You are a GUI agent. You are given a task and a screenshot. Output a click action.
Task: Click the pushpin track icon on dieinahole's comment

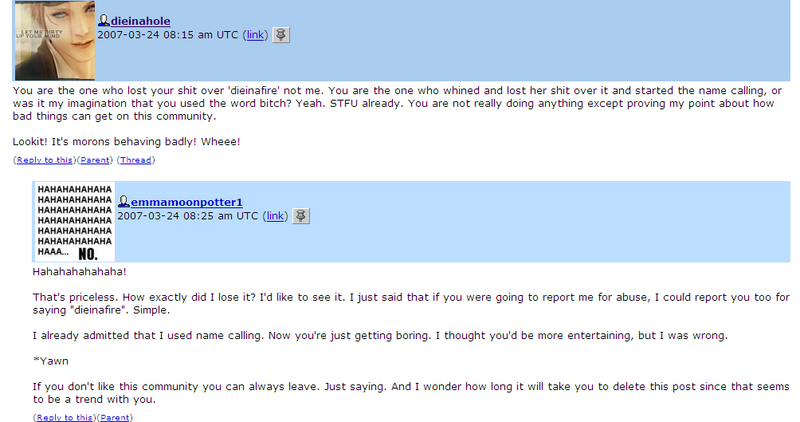pos(281,35)
